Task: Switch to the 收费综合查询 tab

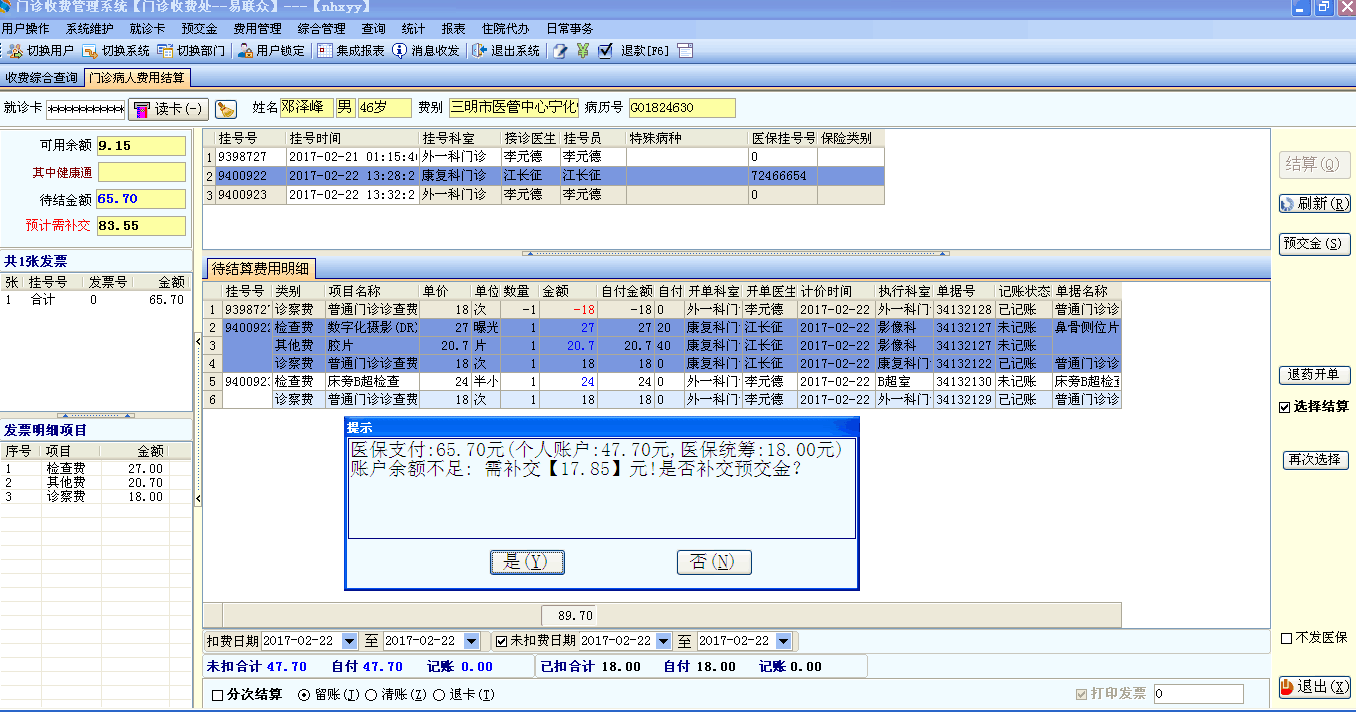Action: 41,77
